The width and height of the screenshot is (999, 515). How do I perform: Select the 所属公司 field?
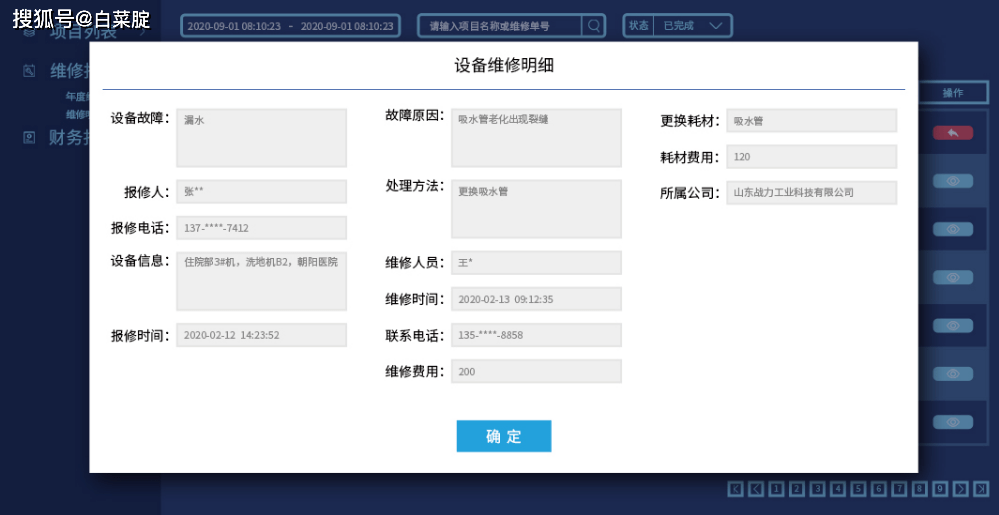pyautogui.click(x=811, y=193)
